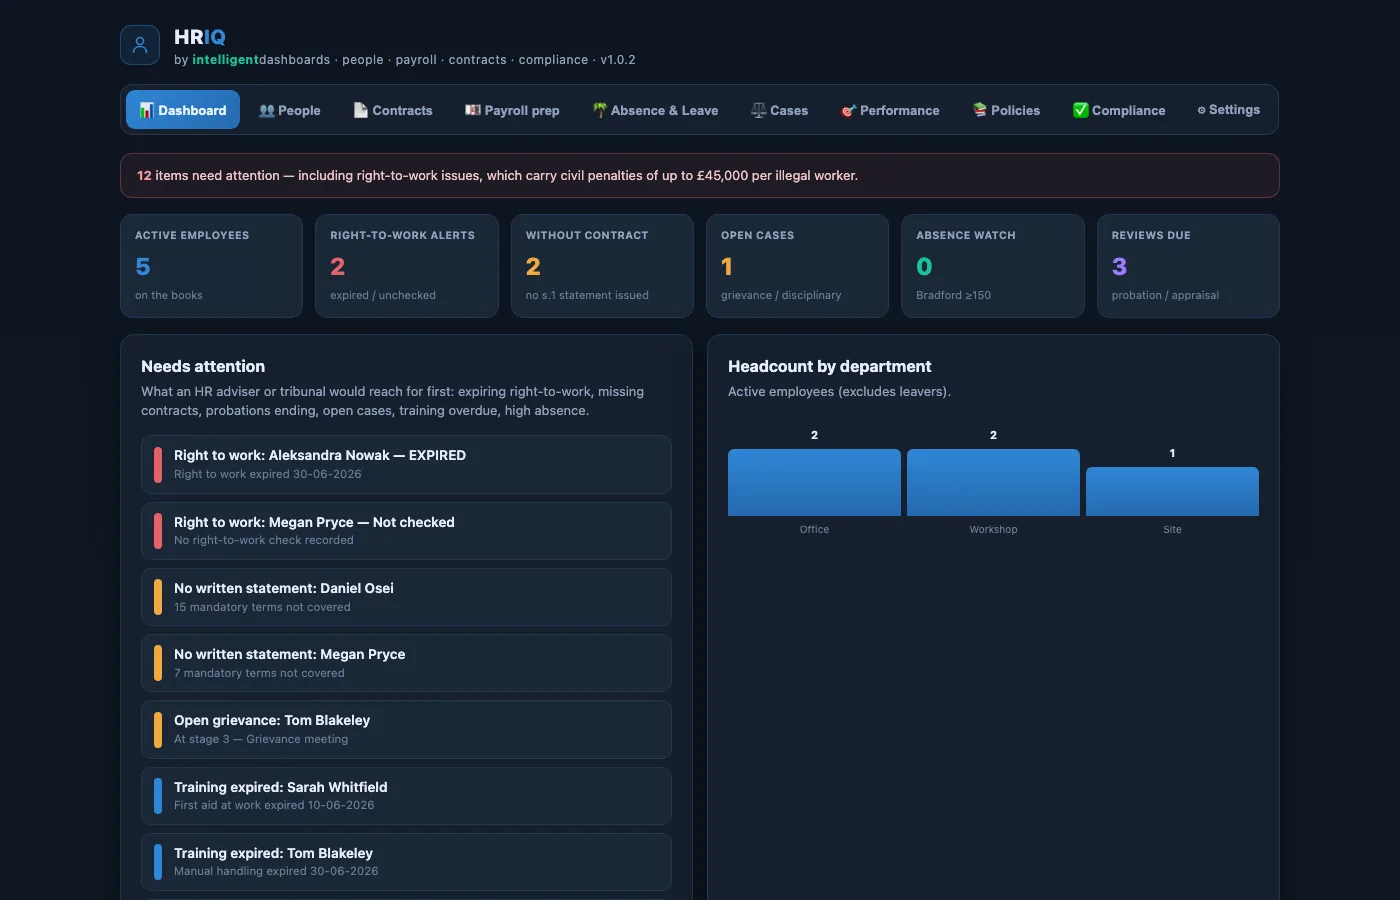Click the 'Active employees (excludes leavers).' text

click(839, 391)
